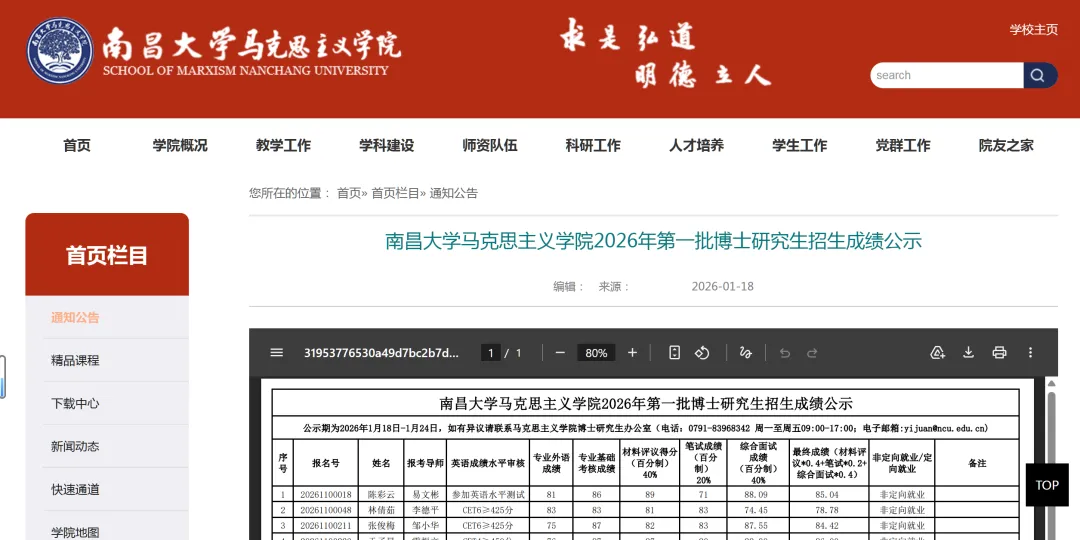
Task: Select 学院地图 in the sidebar
Action: pos(75,532)
